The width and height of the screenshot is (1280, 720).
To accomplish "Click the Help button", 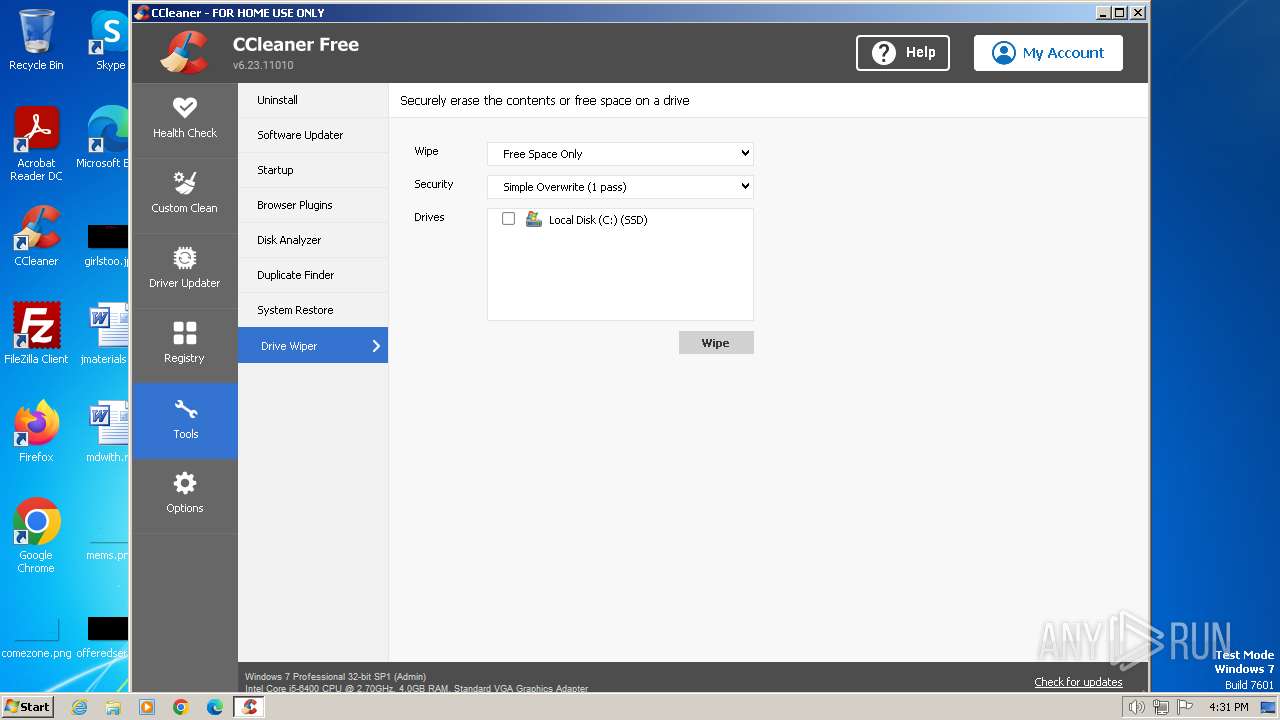I will pyautogui.click(x=903, y=53).
